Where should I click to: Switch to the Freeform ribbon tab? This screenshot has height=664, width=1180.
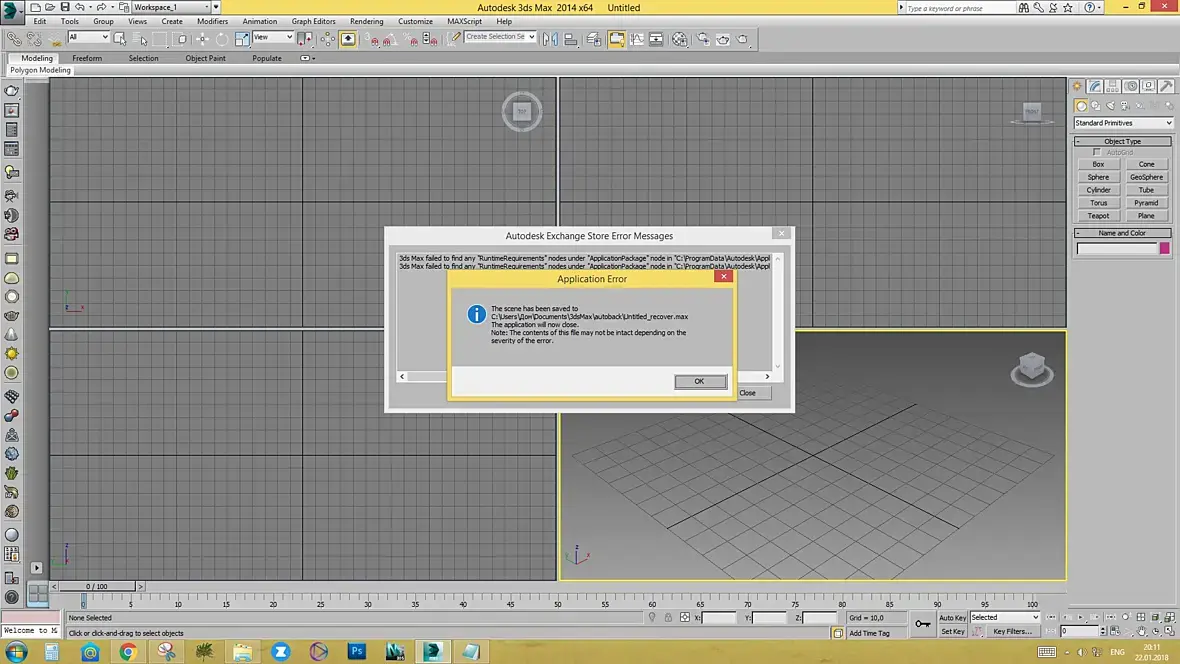point(87,58)
